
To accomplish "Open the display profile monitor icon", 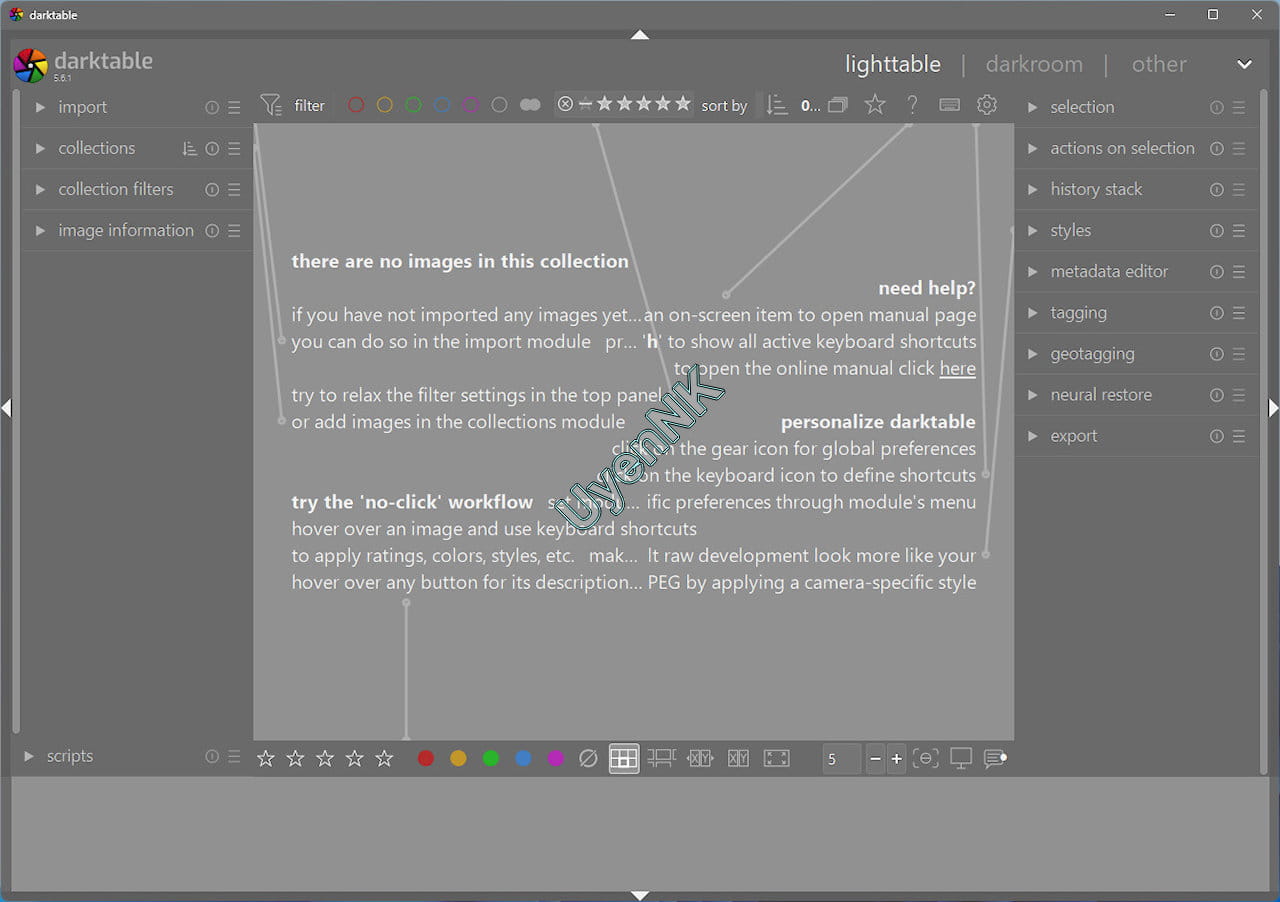I will [x=961, y=759].
